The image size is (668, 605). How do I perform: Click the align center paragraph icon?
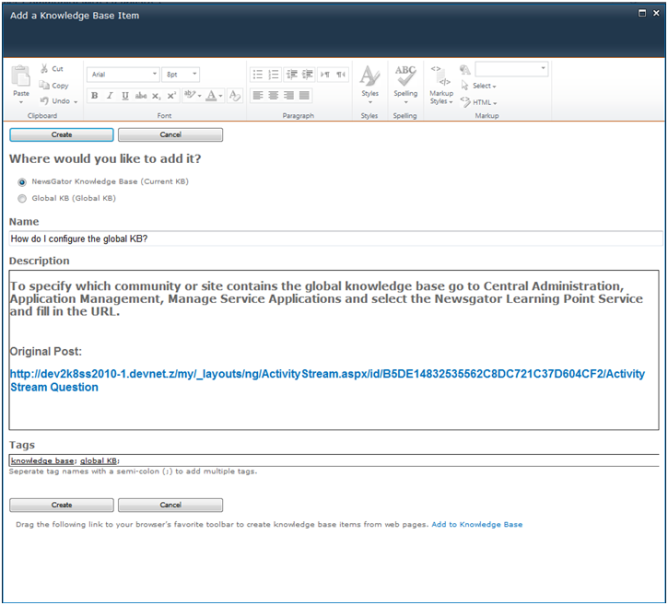tap(274, 96)
